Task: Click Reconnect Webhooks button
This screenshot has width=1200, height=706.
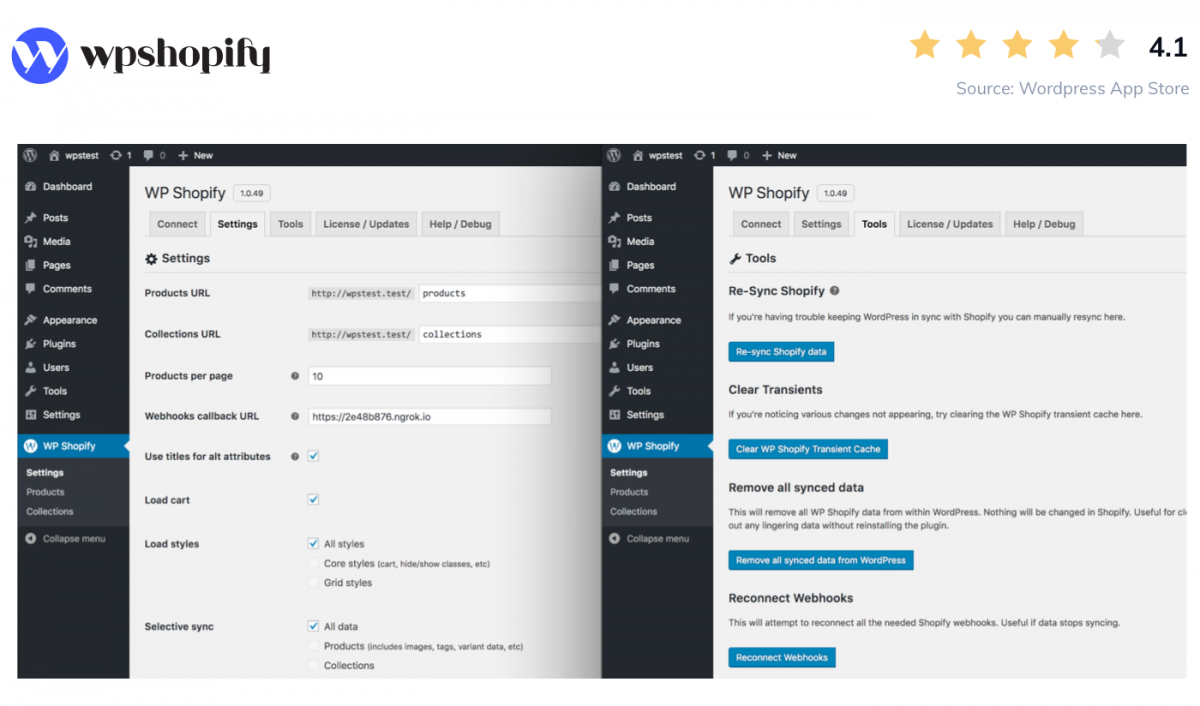Action: (x=782, y=657)
